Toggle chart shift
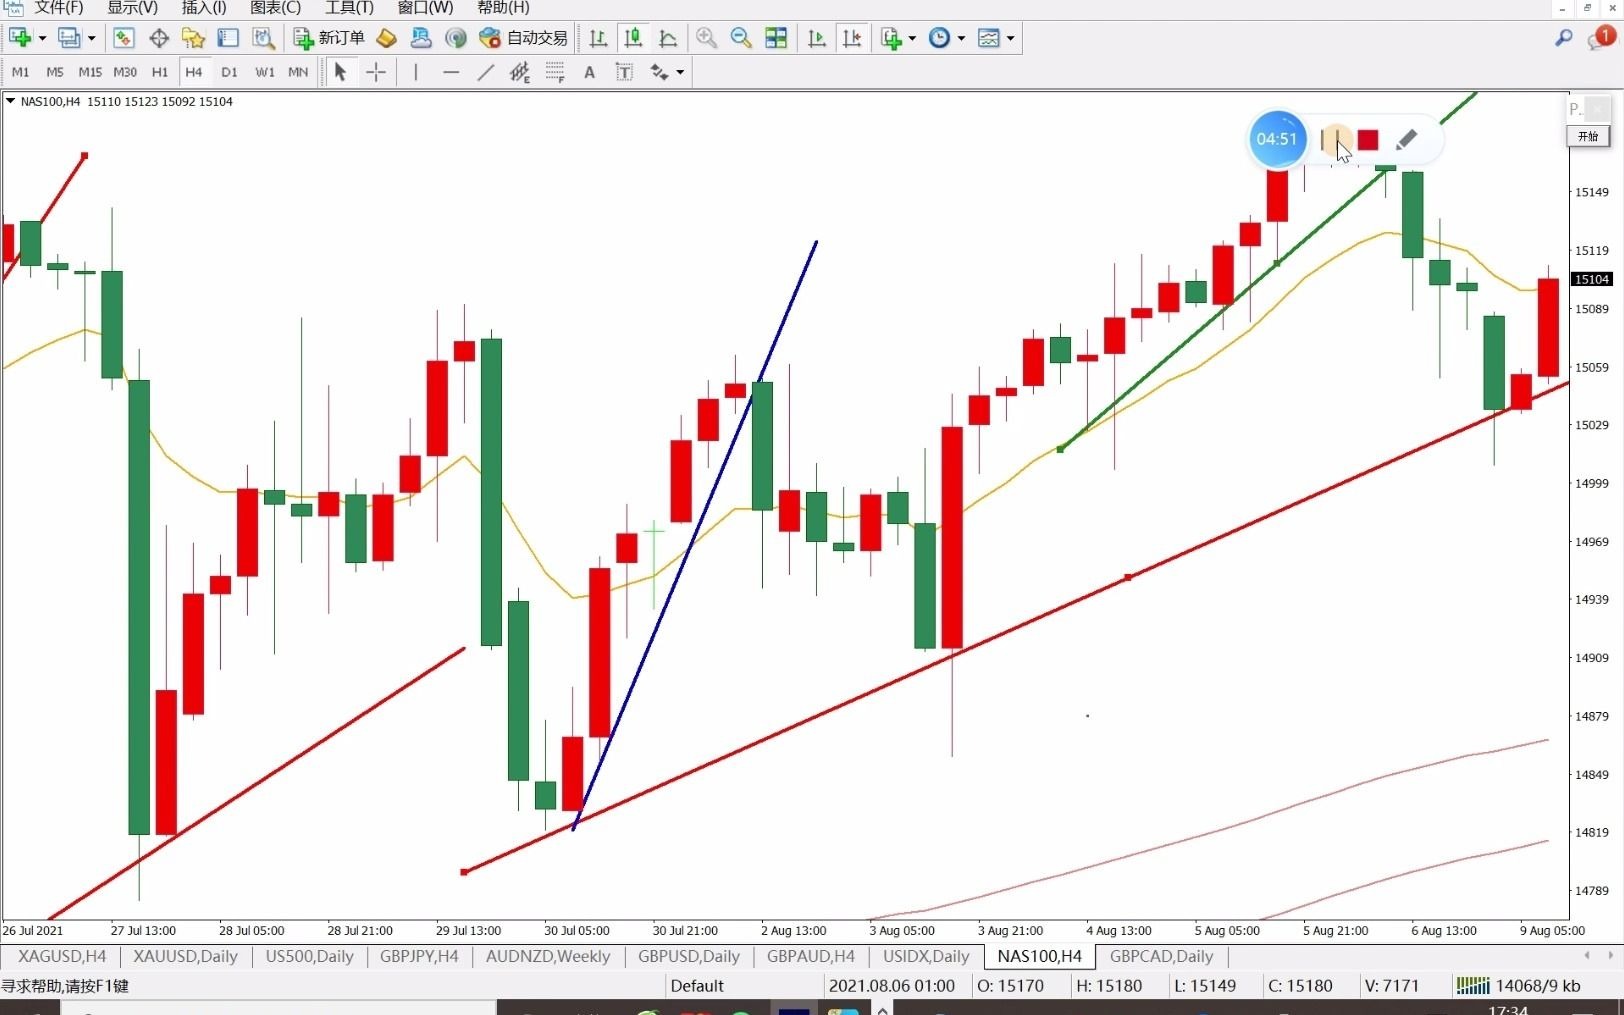Screen dimensions: 1624x1015 tap(852, 38)
